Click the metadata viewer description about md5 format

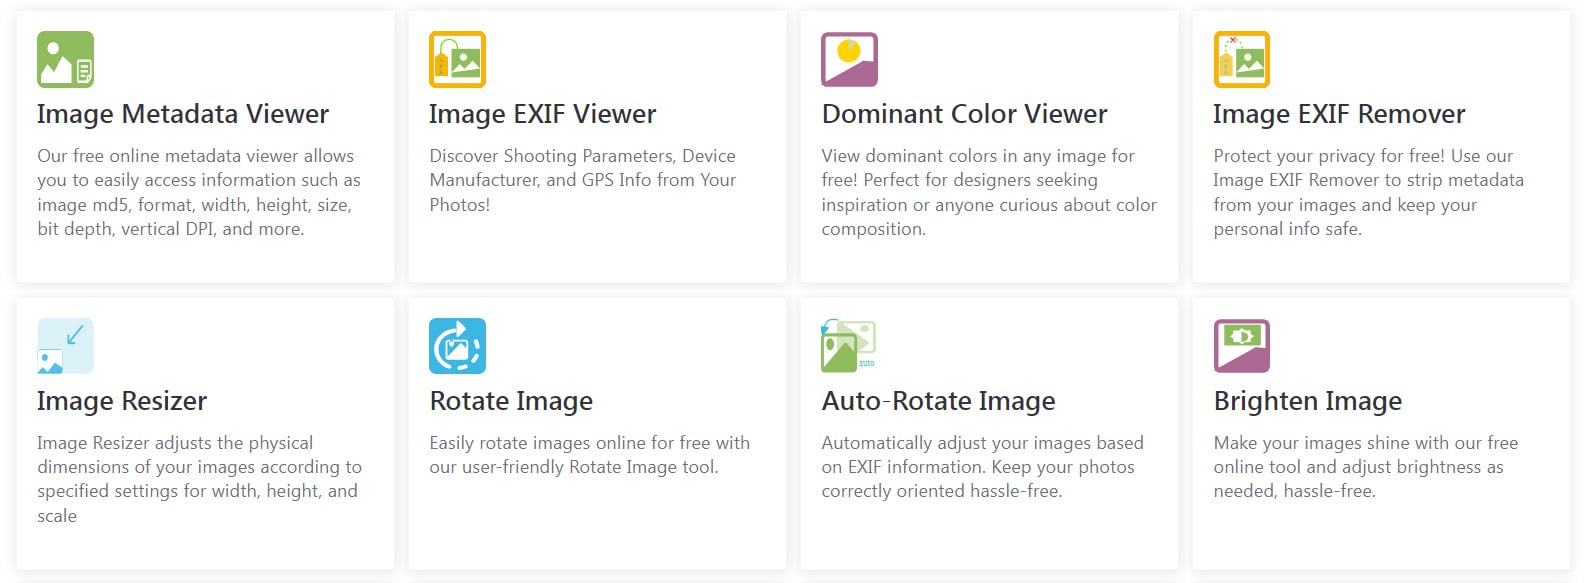(x=199, y=192)
